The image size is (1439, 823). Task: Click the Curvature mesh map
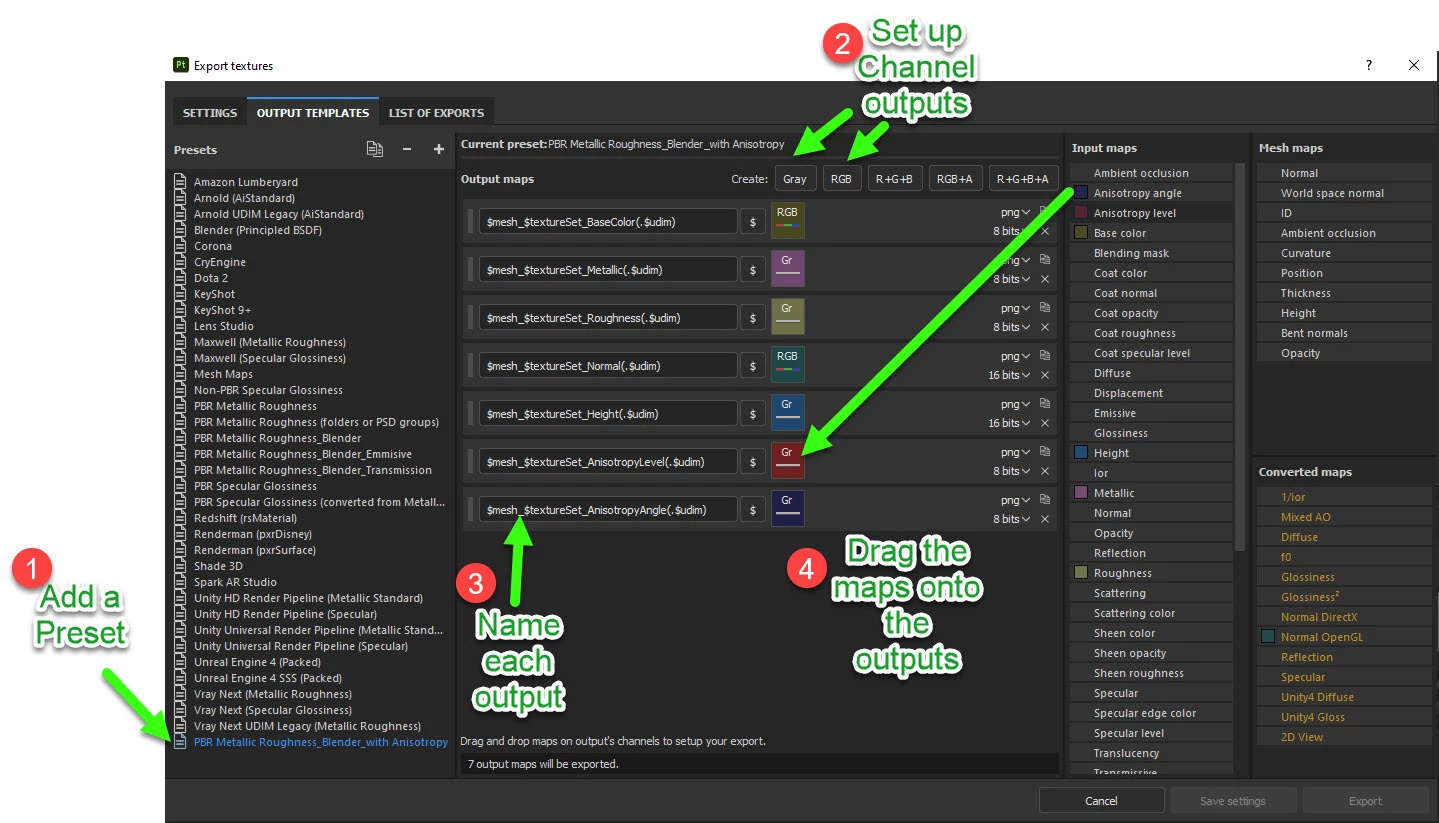(x=1344, y=253)
